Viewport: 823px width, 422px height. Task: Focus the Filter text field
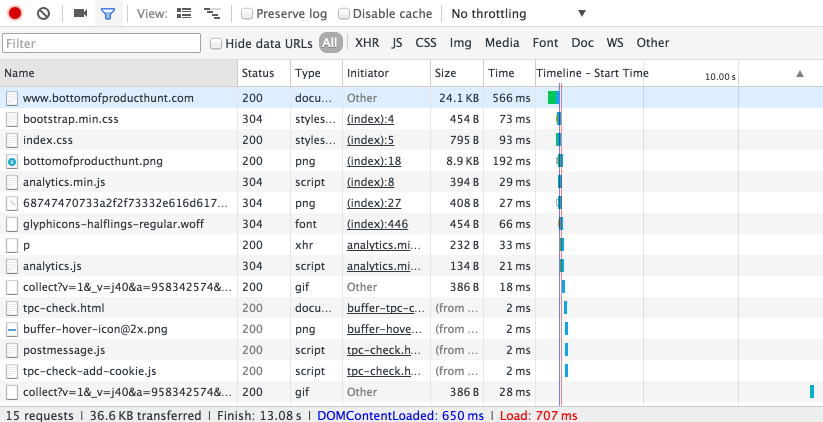pos(101,43)
